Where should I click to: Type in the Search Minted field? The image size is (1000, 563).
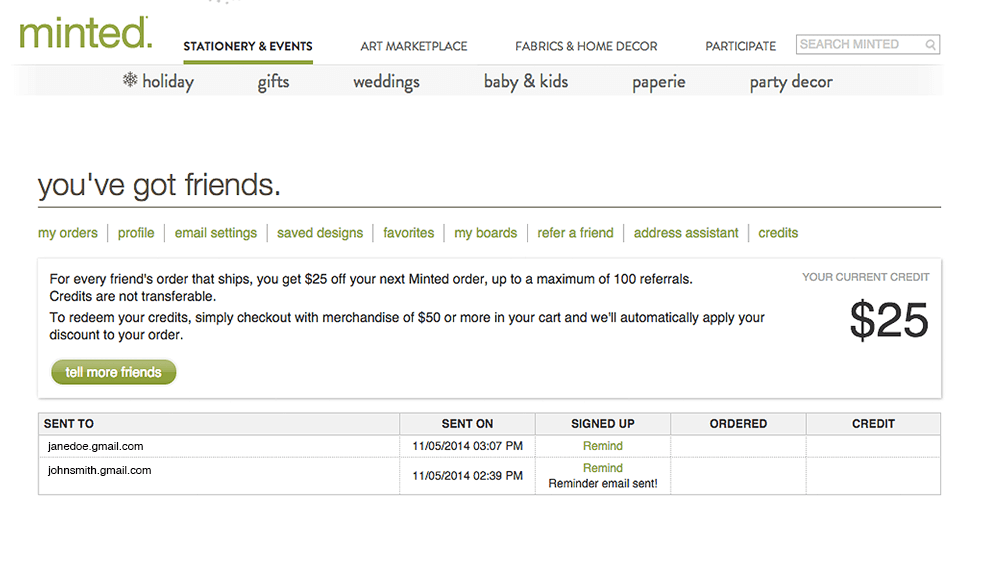(860, 45)
